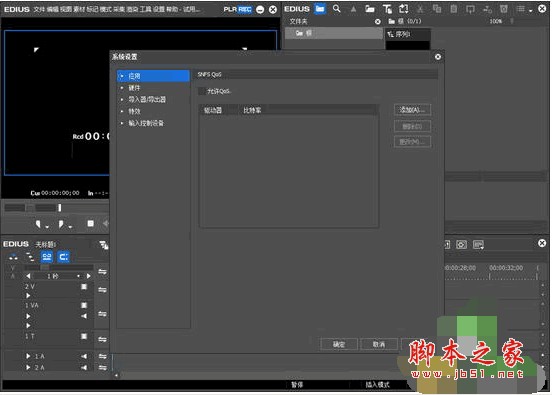Viewport: 552px width, 395px height.
Task: Open the search tool in bin toolbar
Action: 337,9
